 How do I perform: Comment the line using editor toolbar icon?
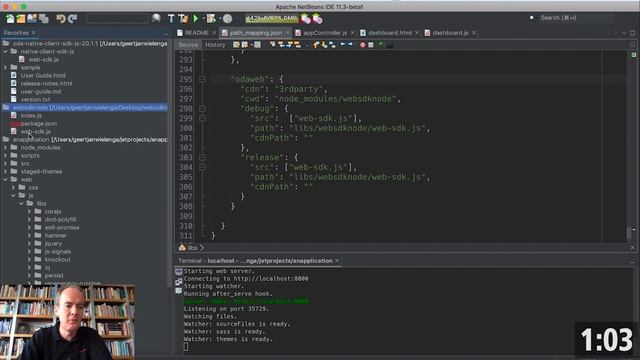coord(380,44)
